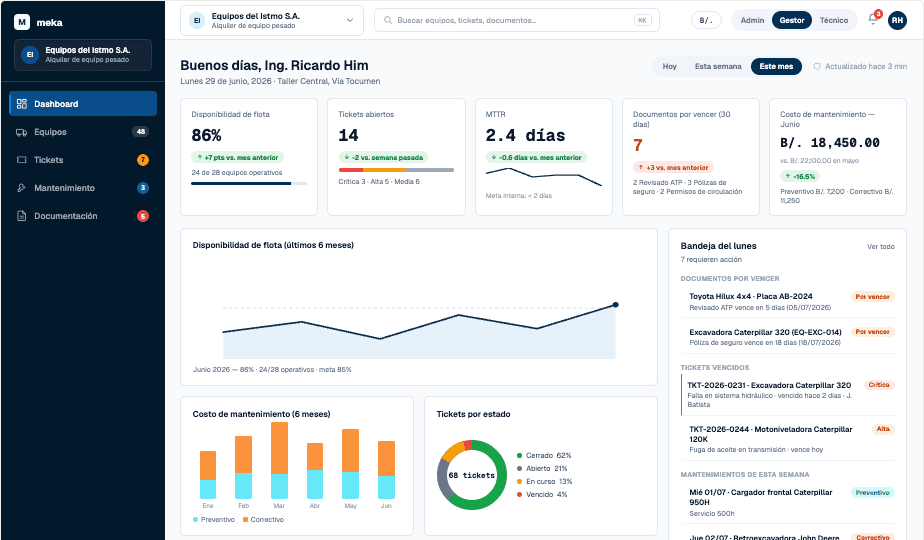Click the sidebar Equipos del Istmo company card
The image size is (924, 540).
[x=83, y=55]
